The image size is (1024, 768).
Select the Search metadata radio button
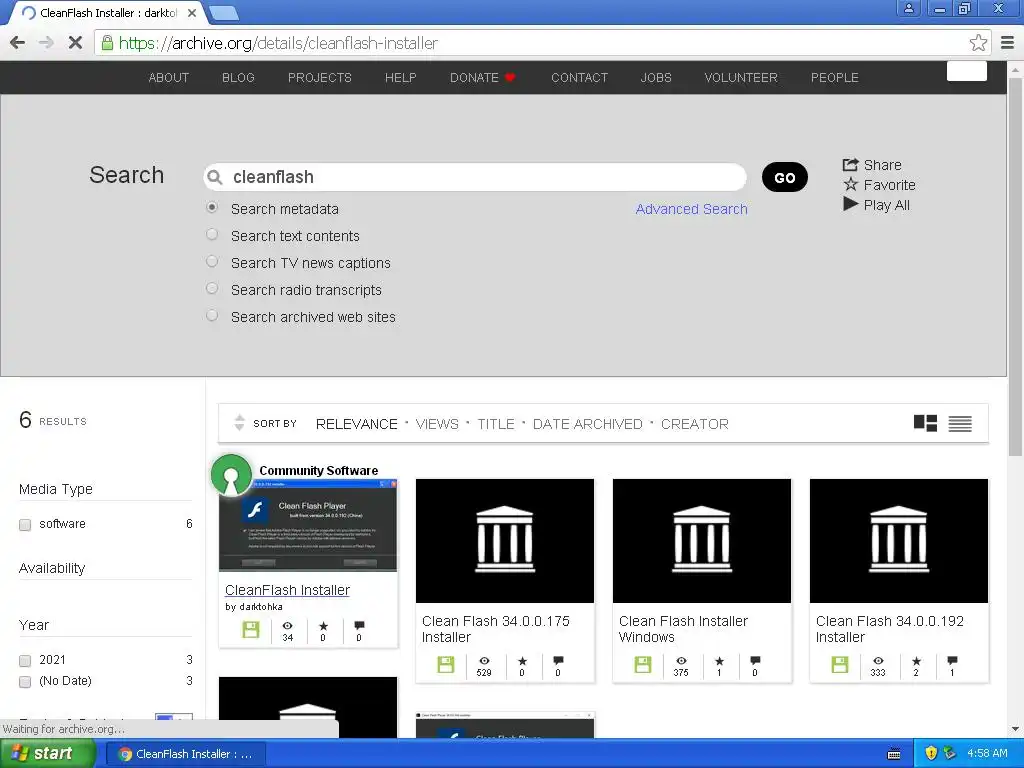[212, 208]
